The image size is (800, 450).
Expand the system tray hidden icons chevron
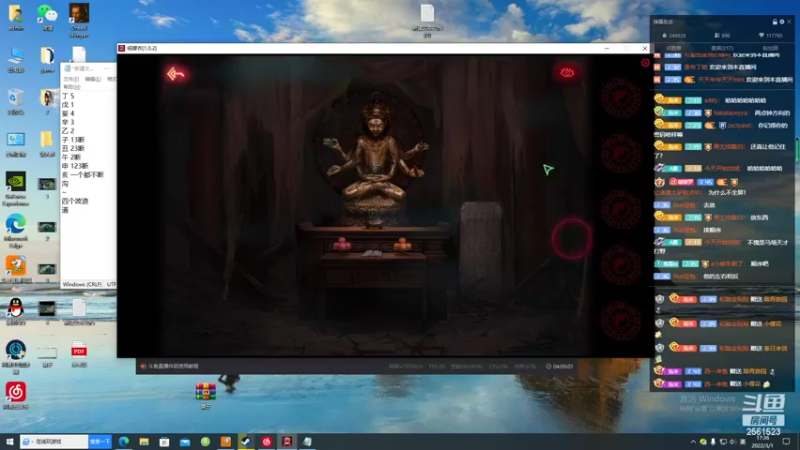tap(693, 442)
